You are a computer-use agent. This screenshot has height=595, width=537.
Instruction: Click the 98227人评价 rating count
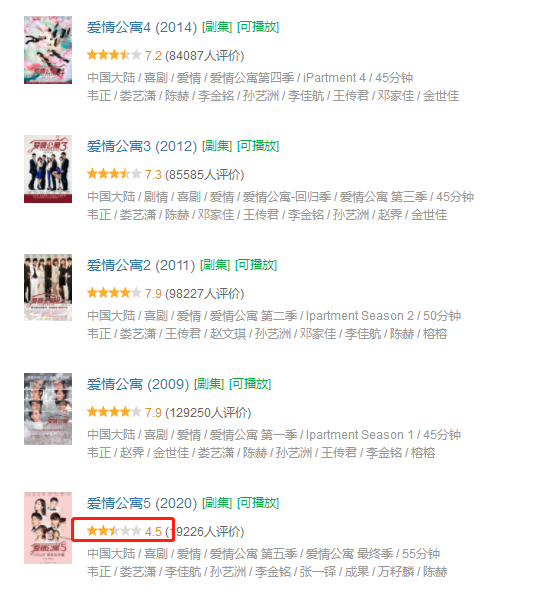tap(205, 293)
